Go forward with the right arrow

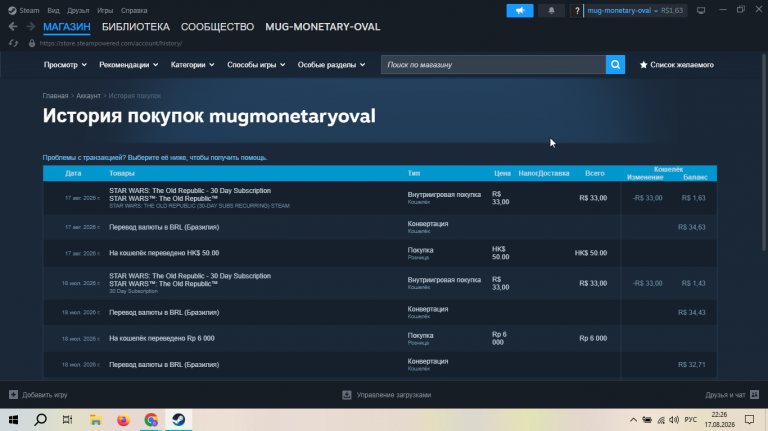click(30, 27)
